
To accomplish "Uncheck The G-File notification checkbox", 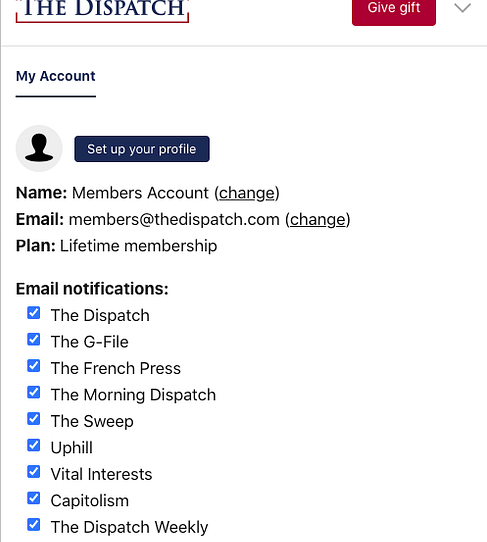I will (x=34, y=339).
